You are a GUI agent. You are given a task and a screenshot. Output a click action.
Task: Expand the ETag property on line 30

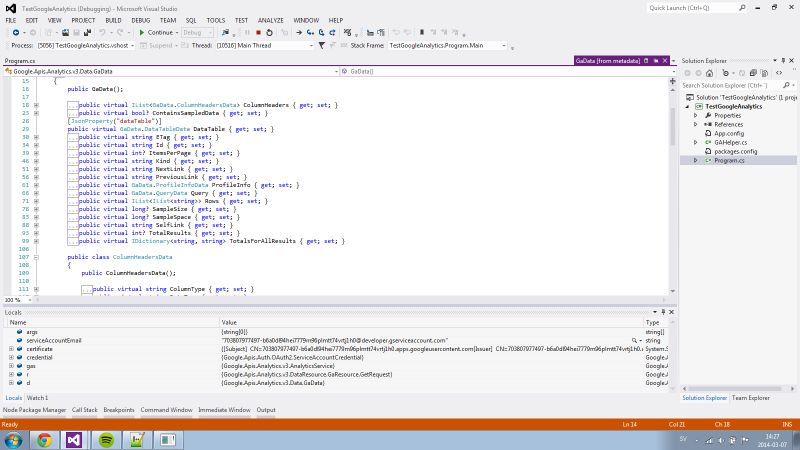[x=36, y=137]
